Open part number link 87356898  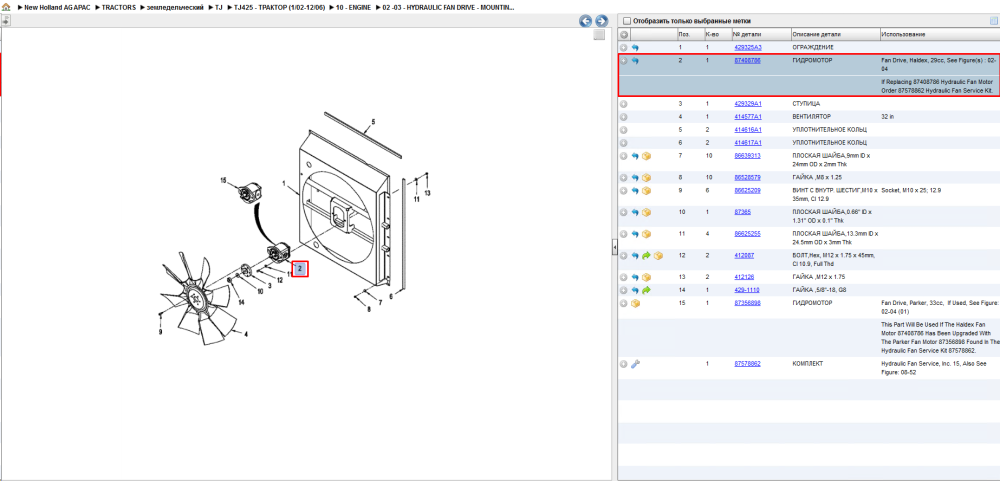[x=747, y=303]
